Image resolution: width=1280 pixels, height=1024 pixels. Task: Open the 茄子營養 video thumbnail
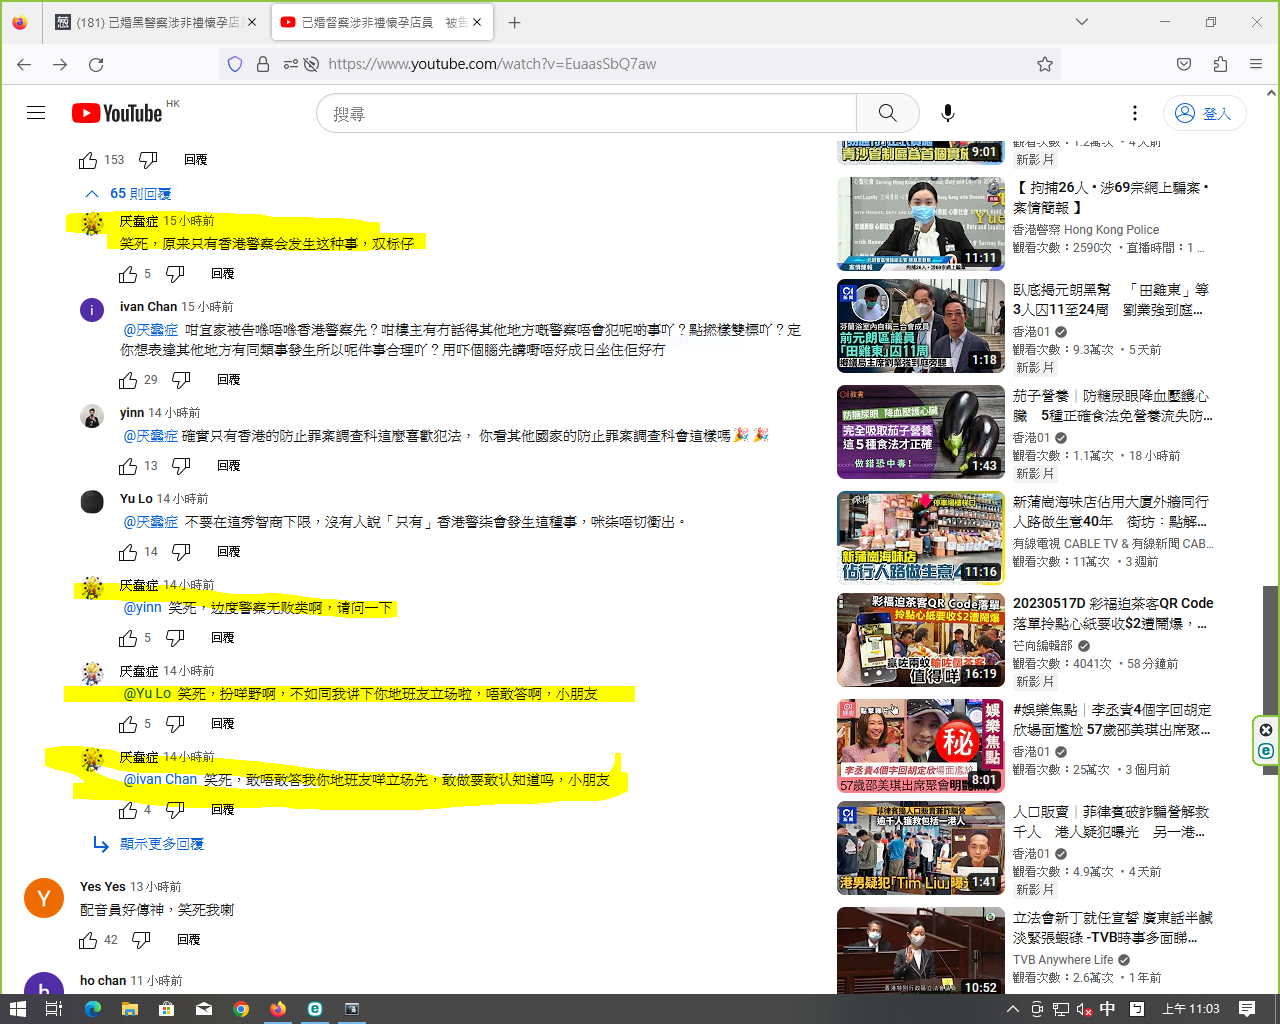(921, 432)
